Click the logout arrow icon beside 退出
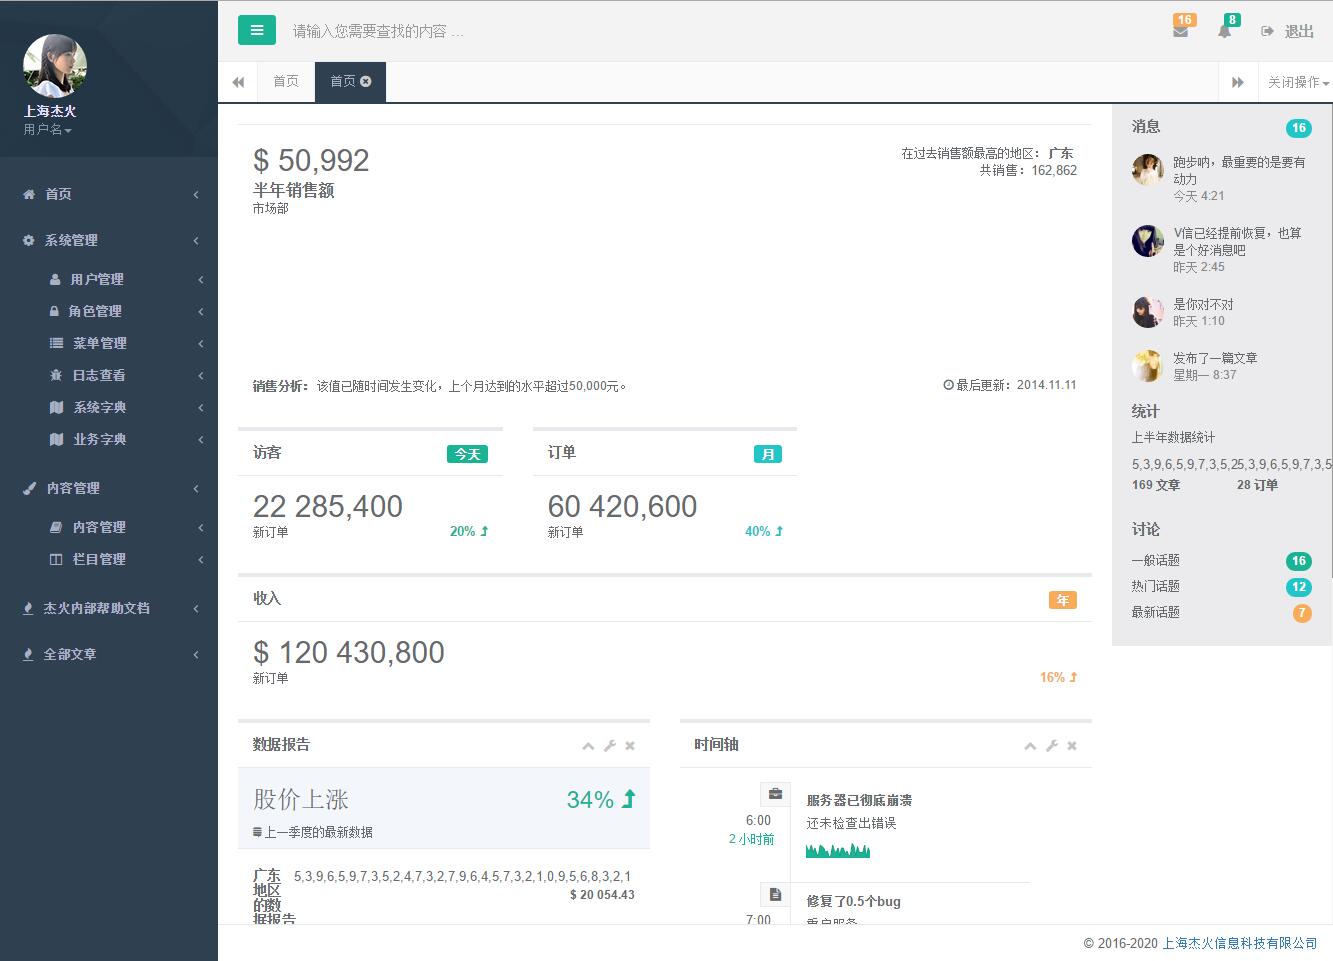The image size is (1333, 961). [x=1268, y=31]
